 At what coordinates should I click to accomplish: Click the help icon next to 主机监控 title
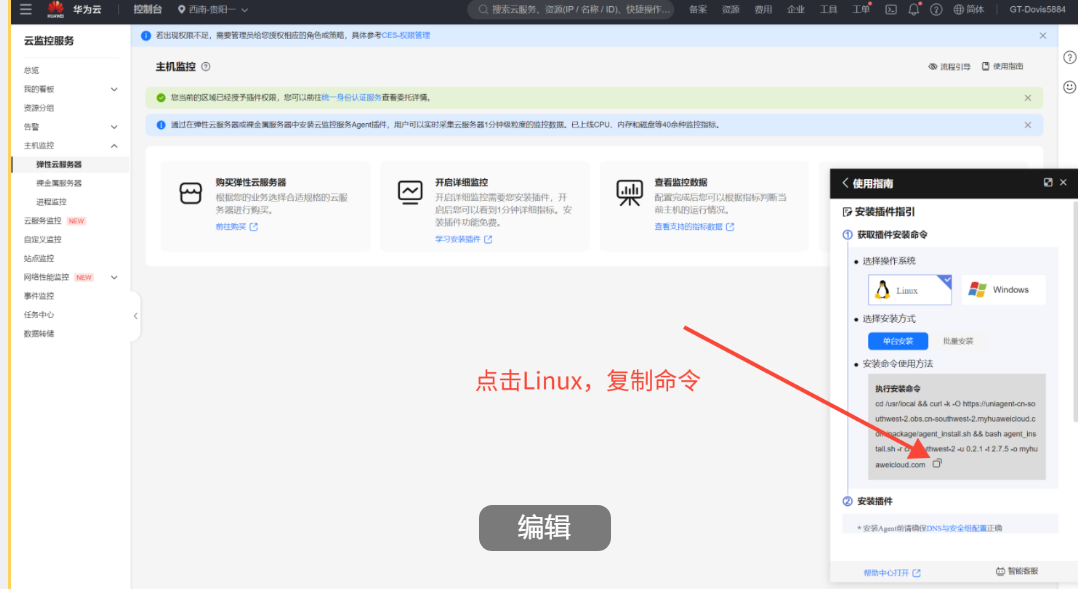[206, 67]
